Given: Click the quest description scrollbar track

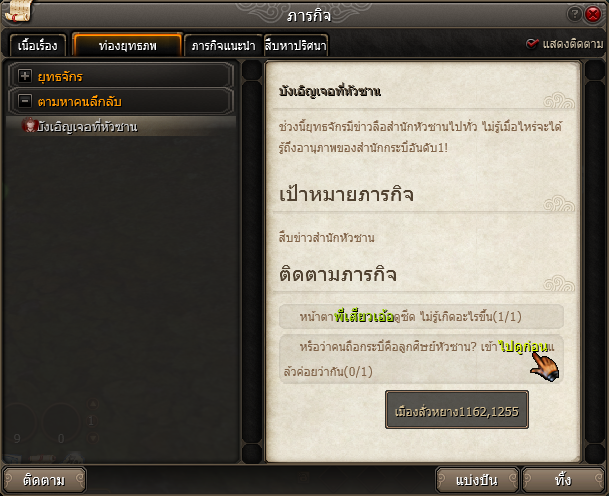Looking at the screenshot, I should [594, 261].
